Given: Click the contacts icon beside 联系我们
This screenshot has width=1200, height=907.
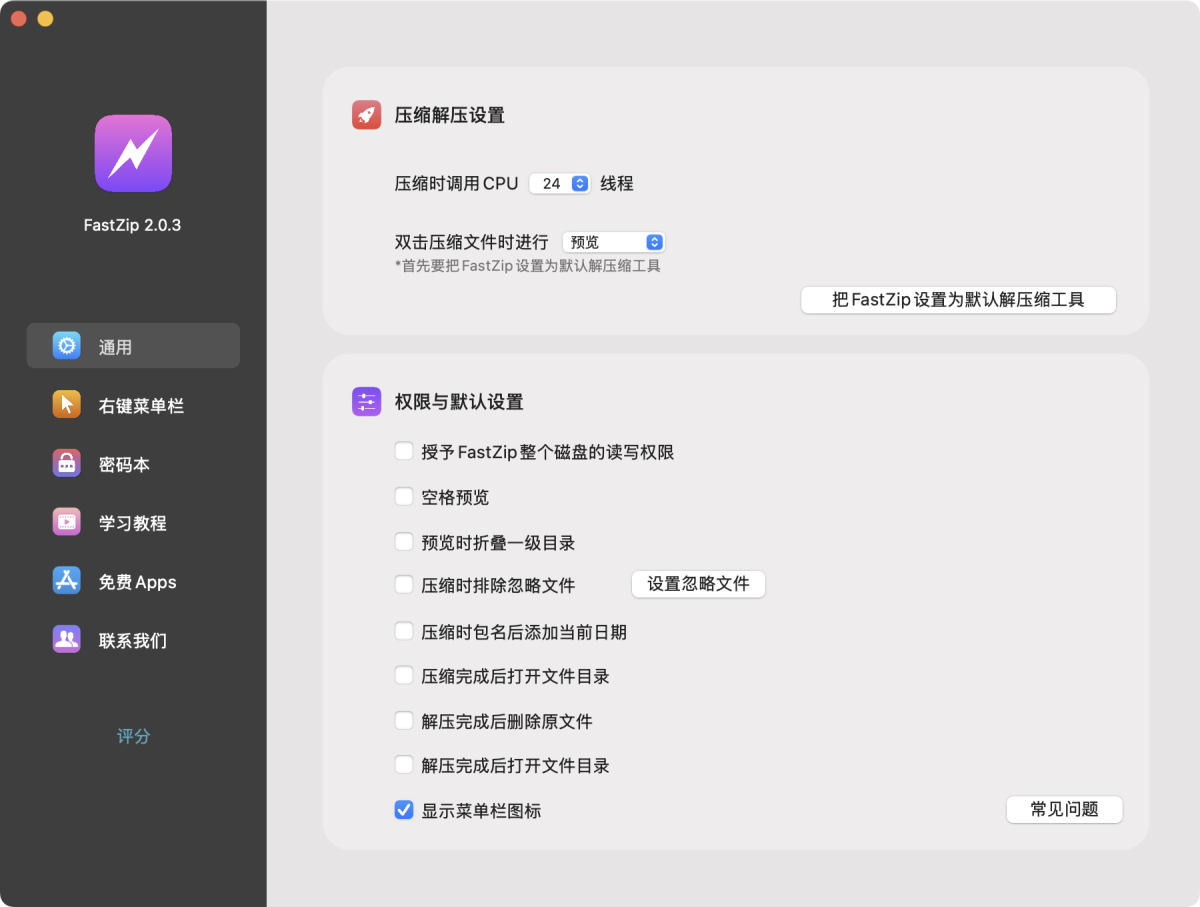Looking at the screenshot, I should [x=66, y=640].
